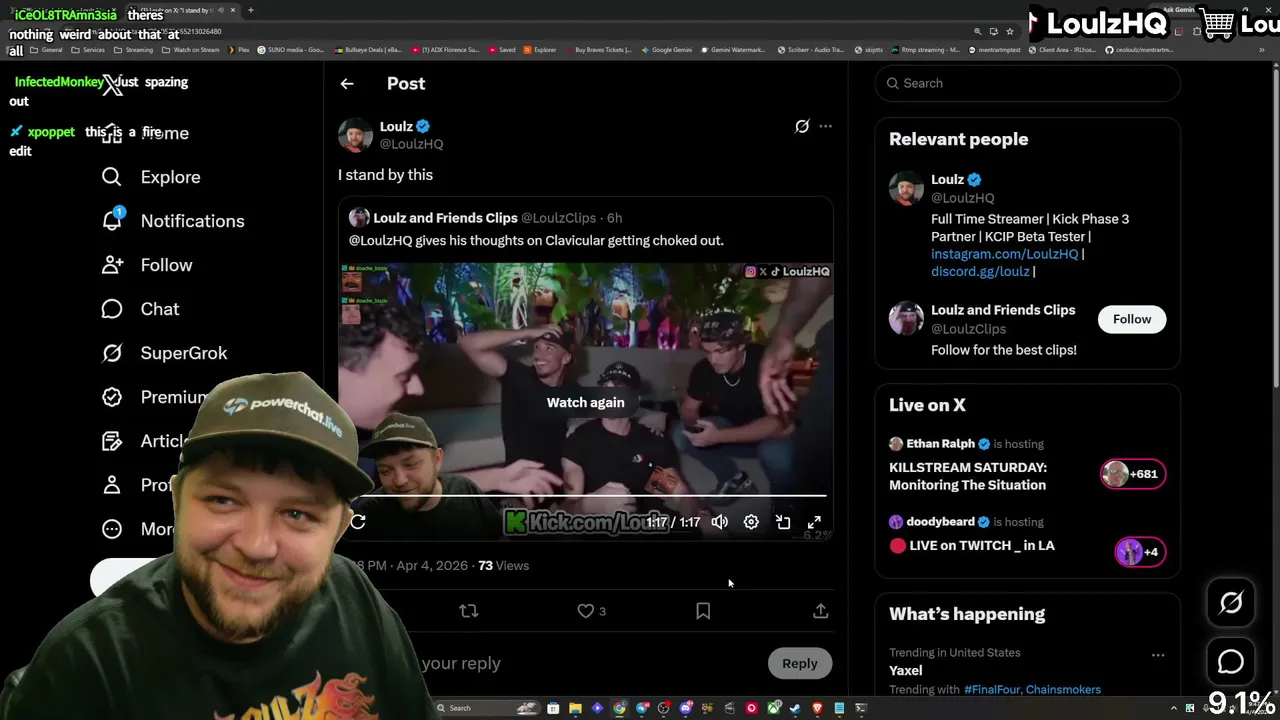Click the Grok icon on the post header

[802, 126]
